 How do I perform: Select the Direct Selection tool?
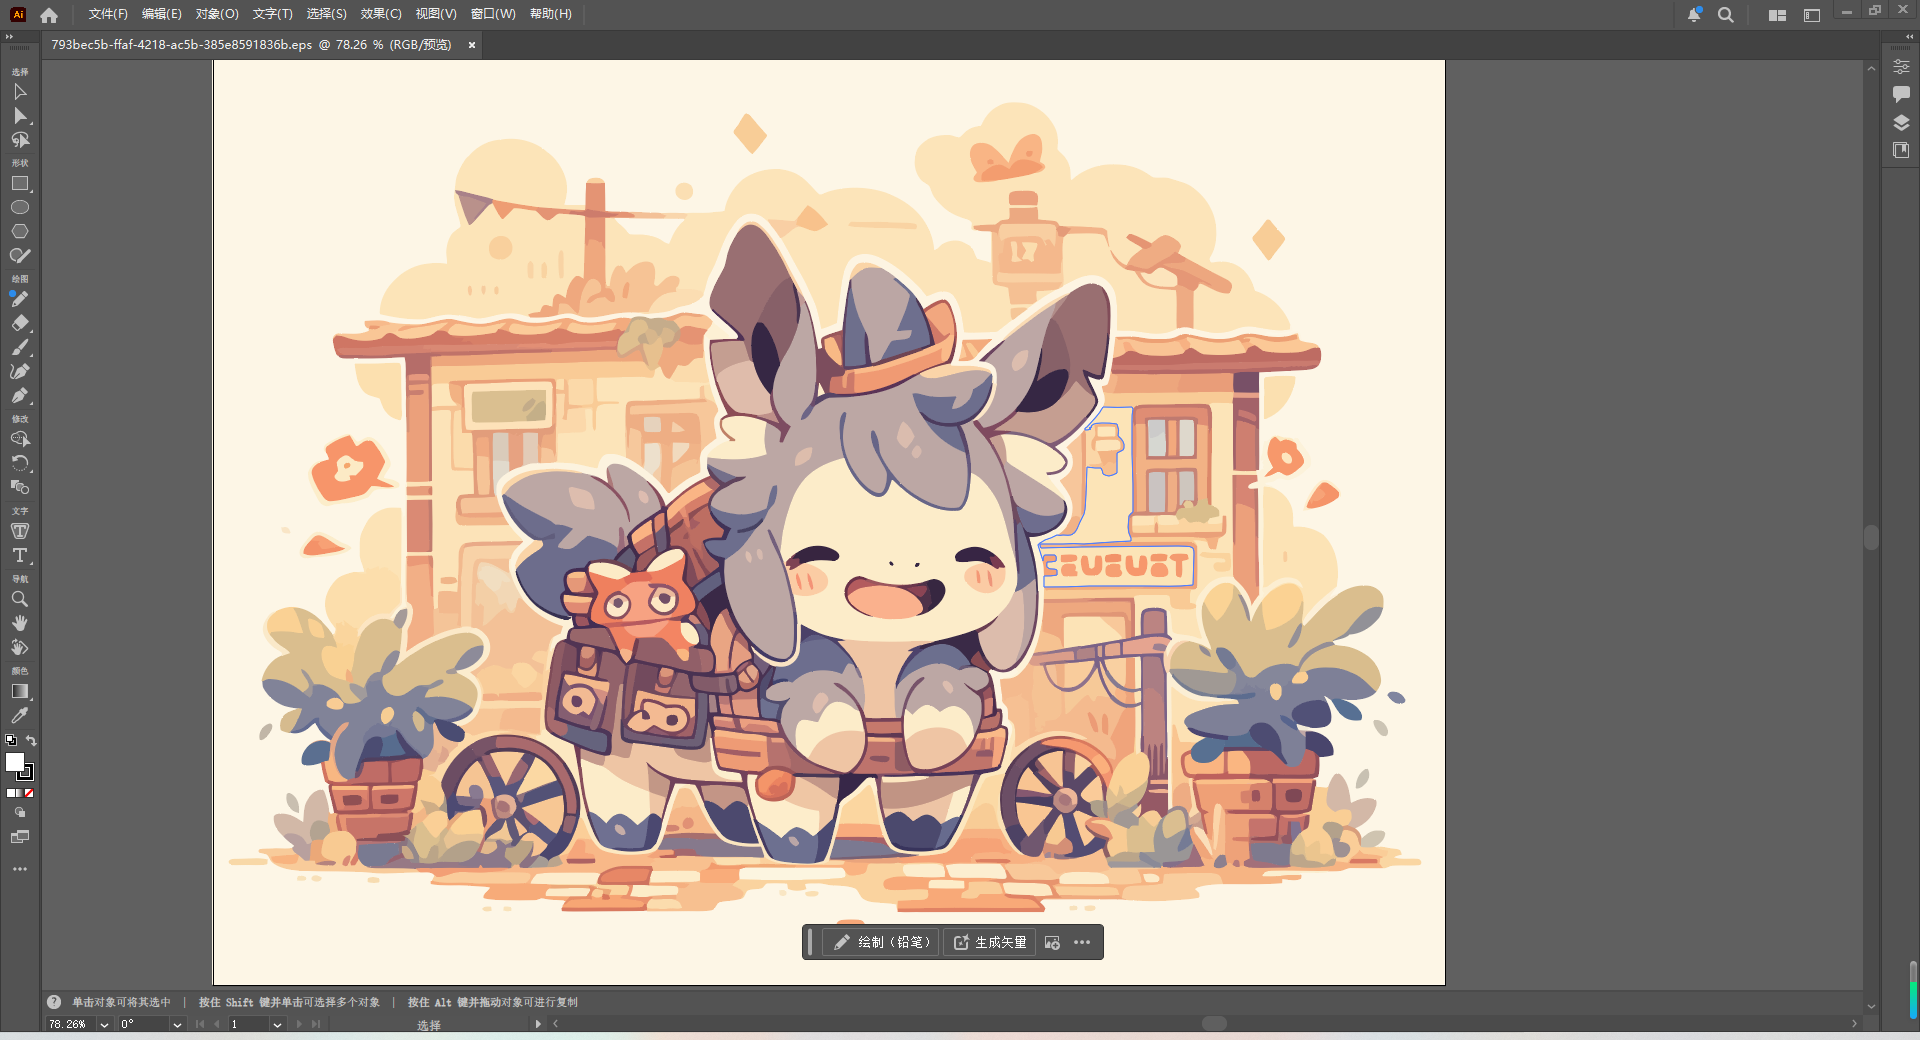pyautogui.click(x=20, y=116)
